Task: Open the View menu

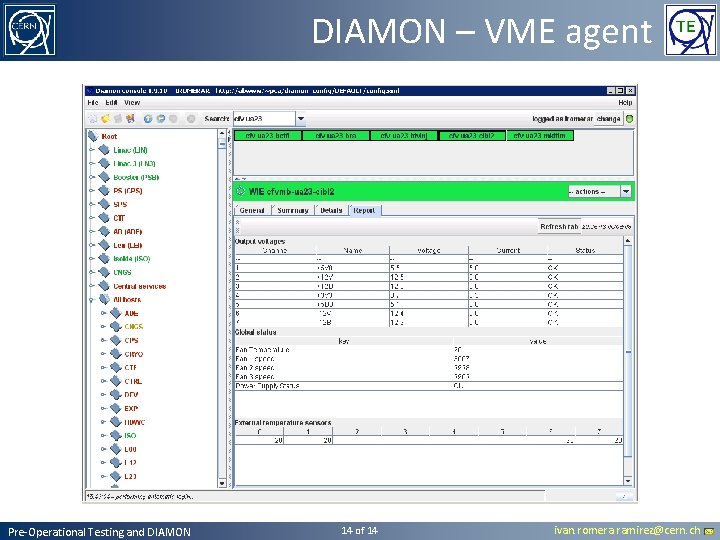Action: (x=132, y=102)
